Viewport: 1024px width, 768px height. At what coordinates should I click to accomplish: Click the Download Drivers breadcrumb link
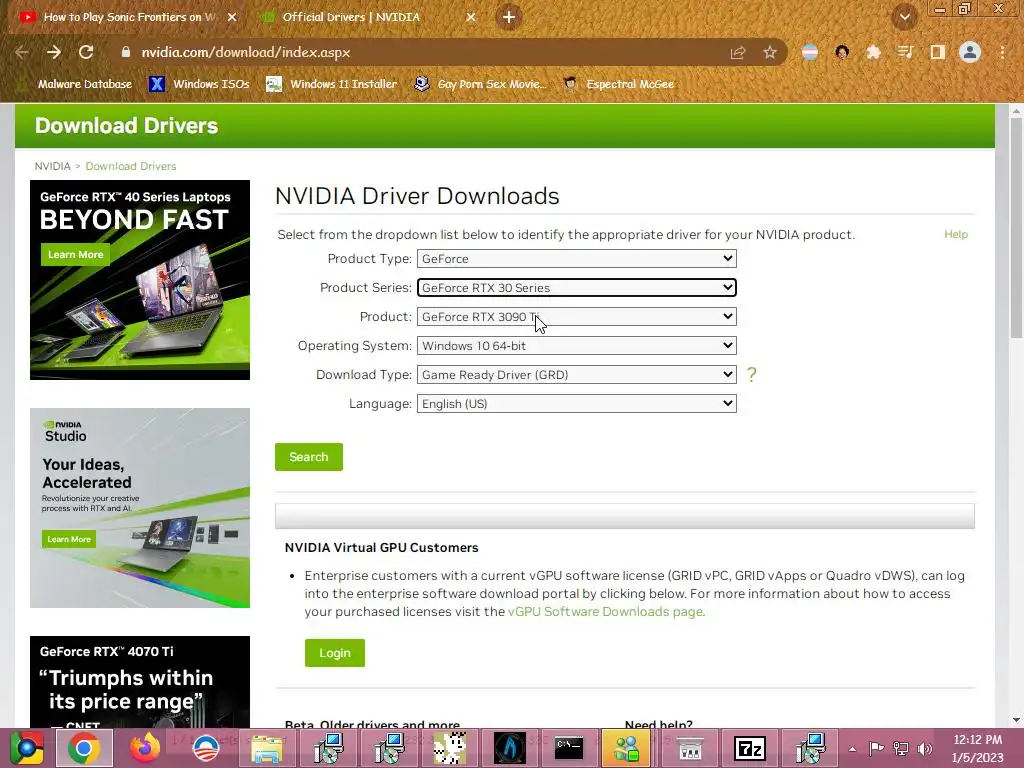(x=131, y=166)
